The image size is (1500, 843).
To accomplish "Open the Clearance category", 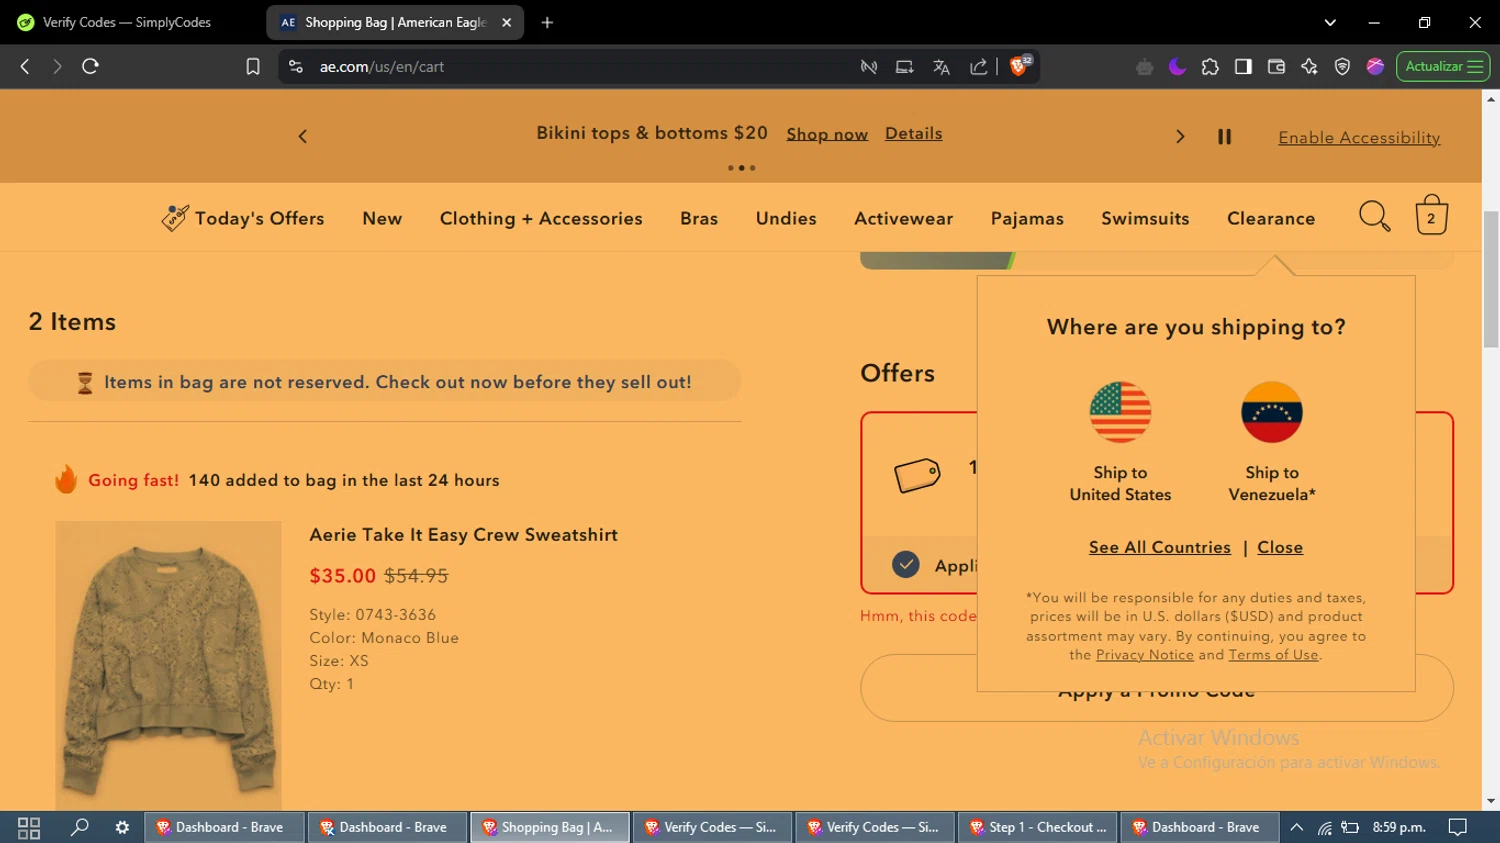I will [x=1271, y=218].
